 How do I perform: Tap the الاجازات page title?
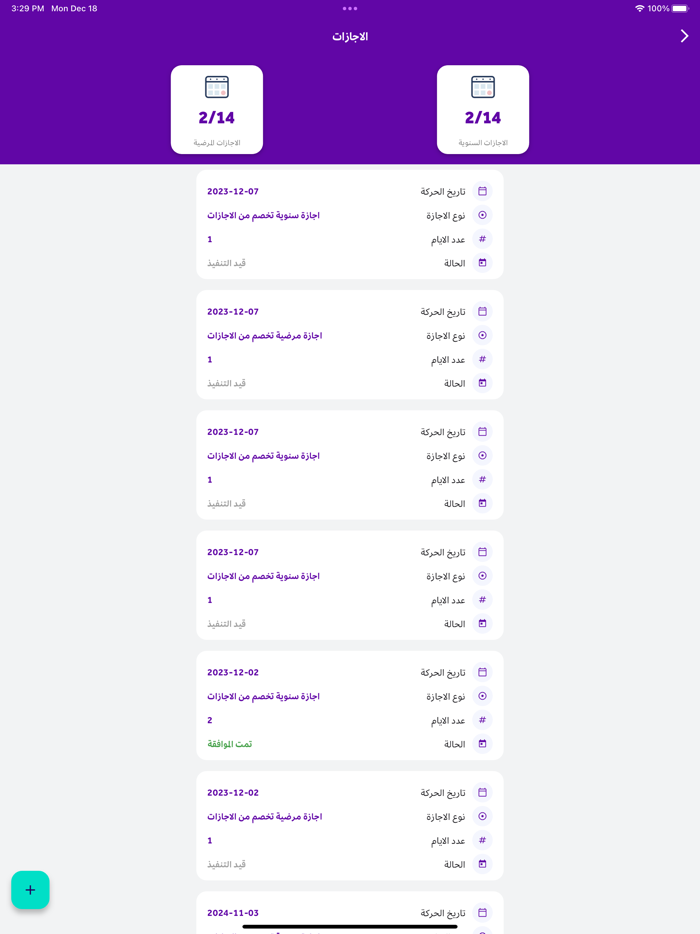[x=350, y=35]
